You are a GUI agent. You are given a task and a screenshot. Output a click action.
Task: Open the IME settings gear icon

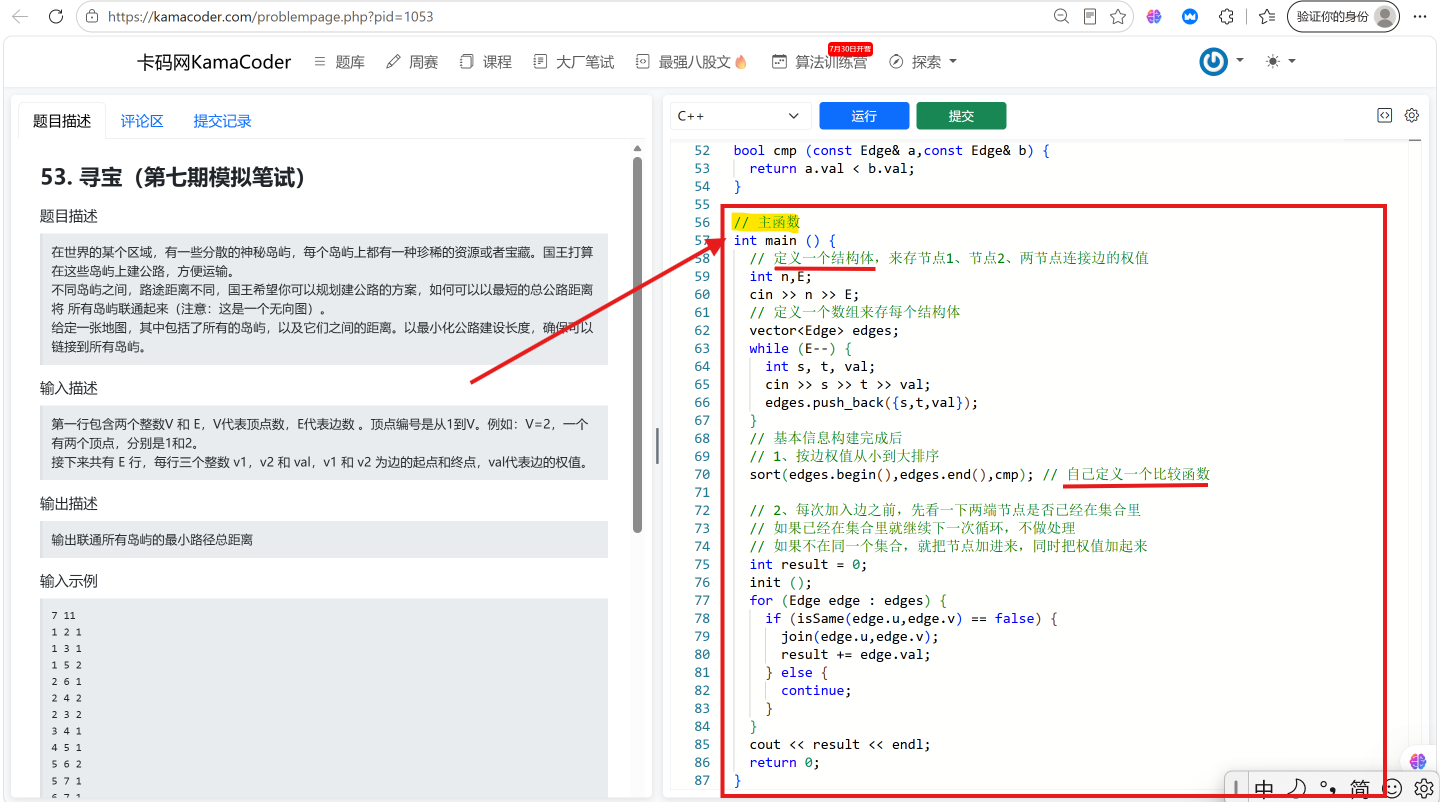click(x=1424, y=789)
